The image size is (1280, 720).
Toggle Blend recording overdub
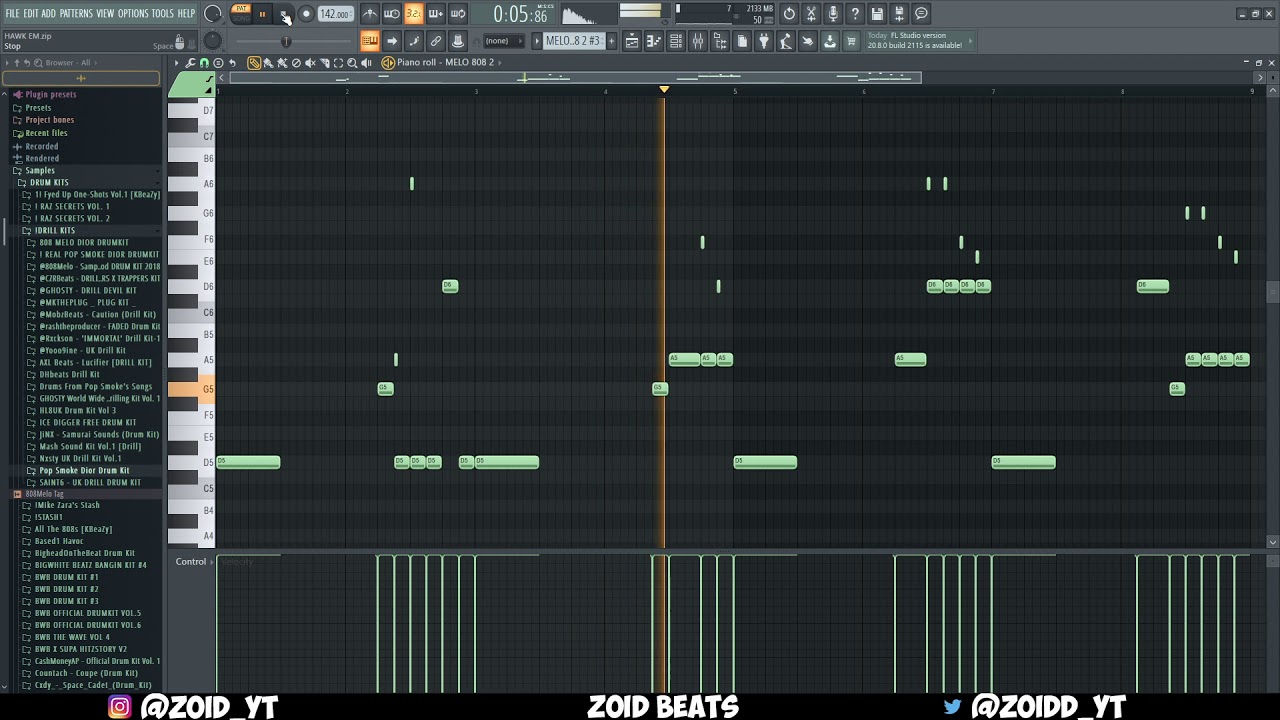[435, 14]
